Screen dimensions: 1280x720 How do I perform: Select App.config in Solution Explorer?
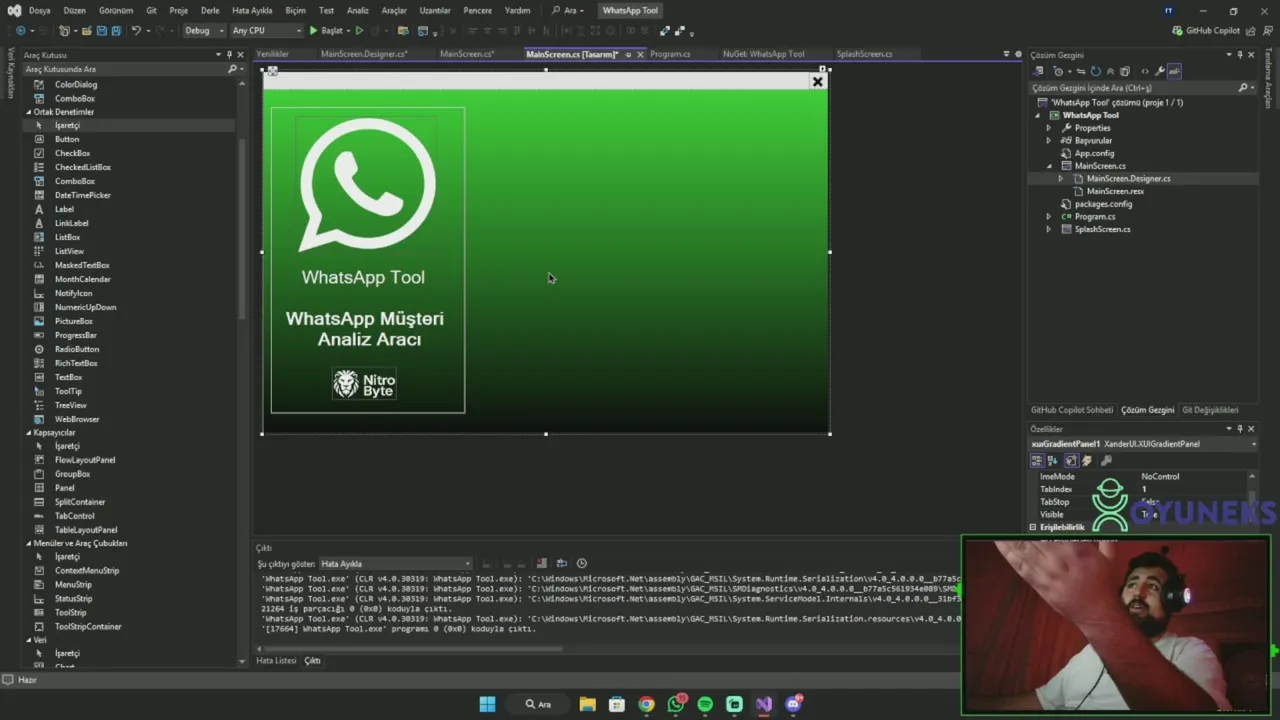point(1094,153)
